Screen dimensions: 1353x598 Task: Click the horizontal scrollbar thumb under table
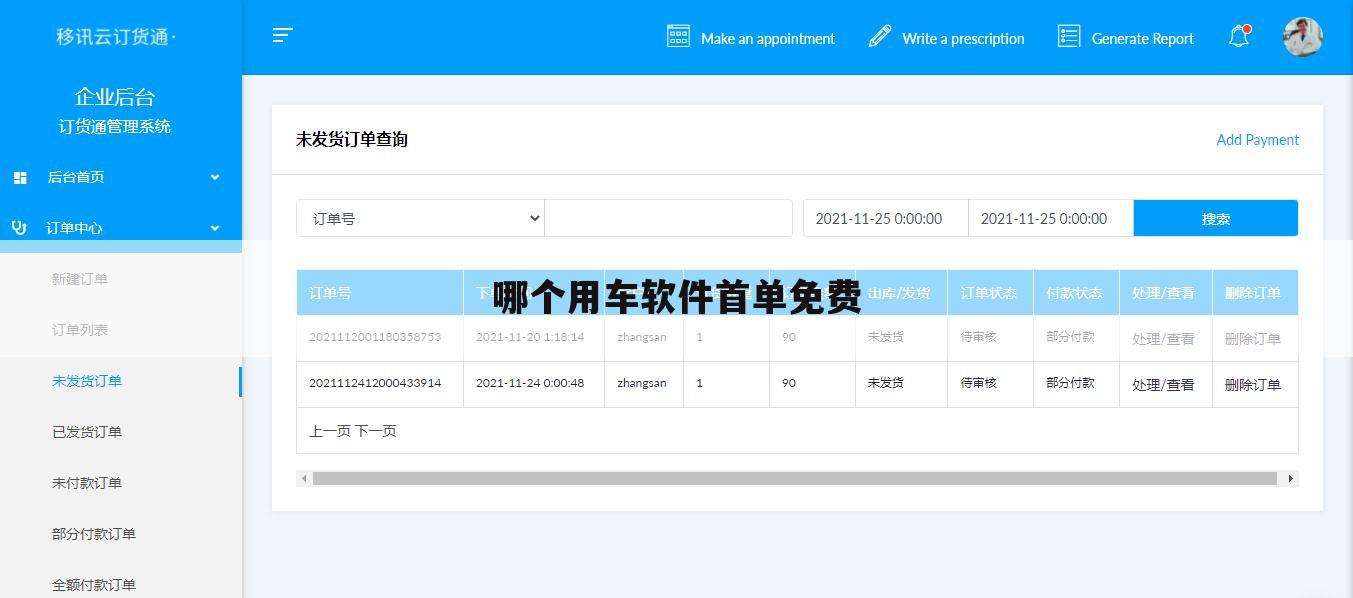tap(795, 478)
